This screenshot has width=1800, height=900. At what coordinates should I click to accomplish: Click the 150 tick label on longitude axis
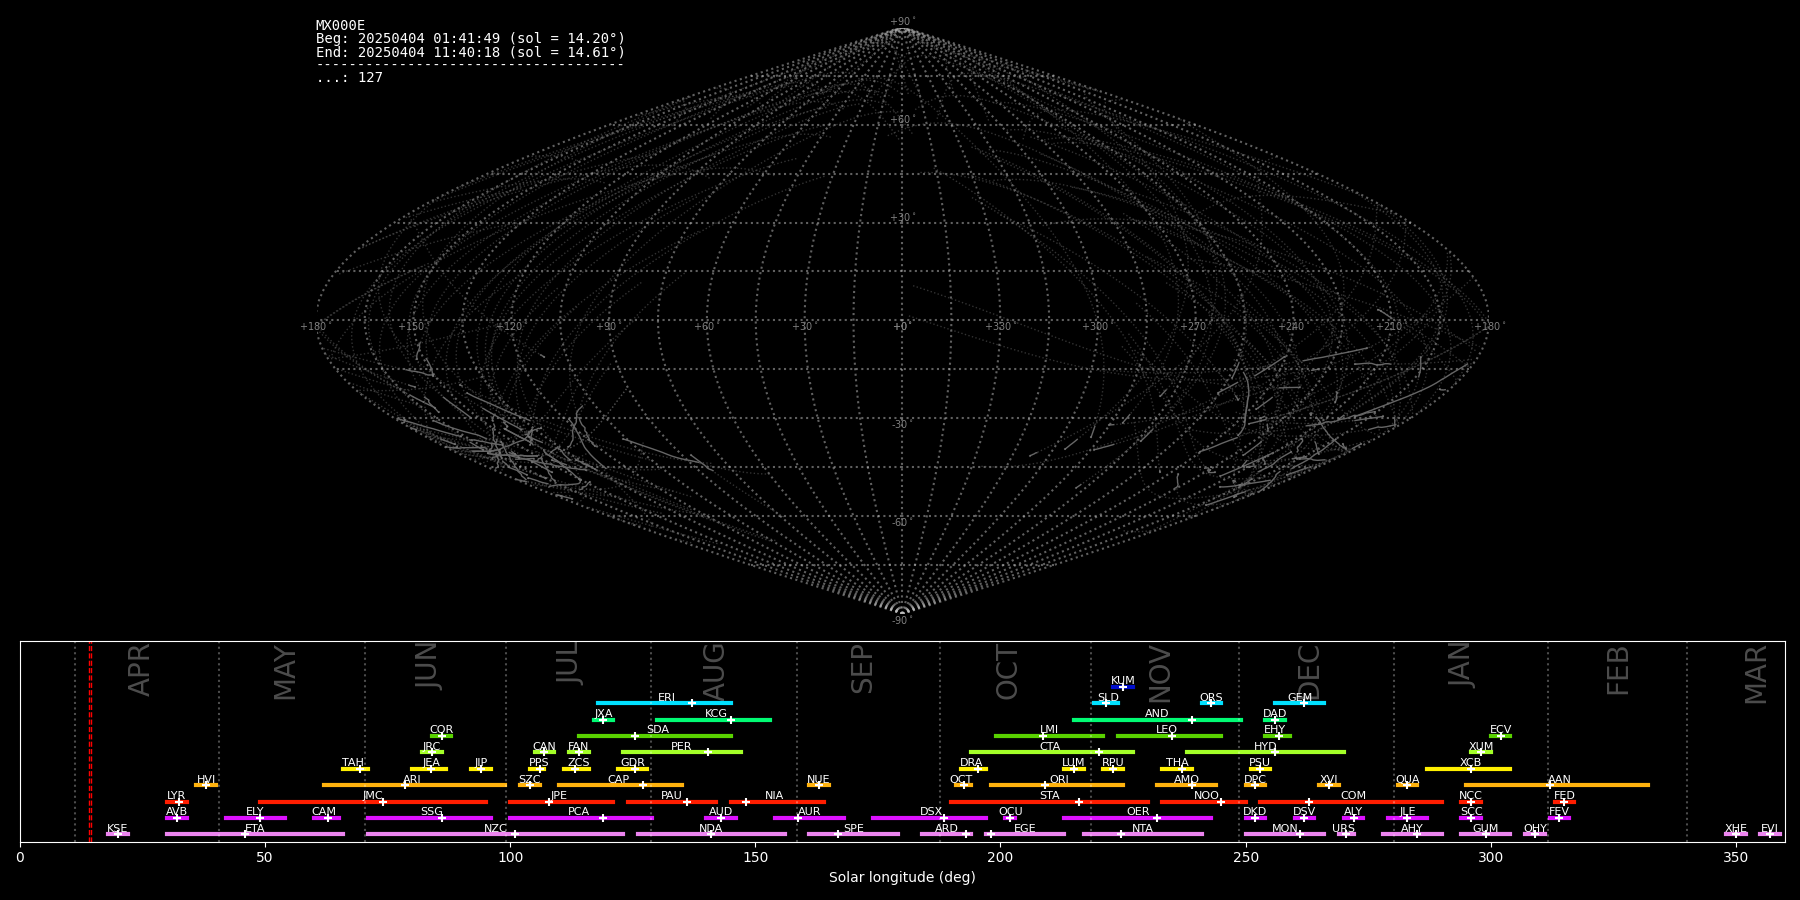click(755, 857)
